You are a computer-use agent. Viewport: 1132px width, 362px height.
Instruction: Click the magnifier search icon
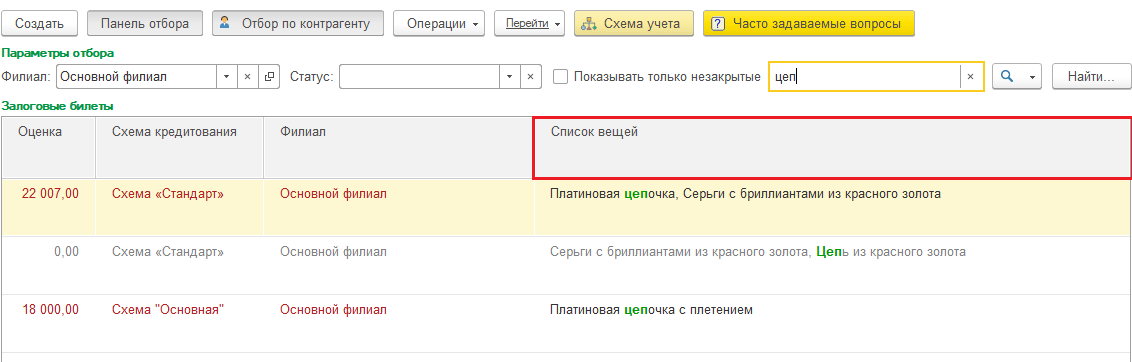click(x=1007, y=77)
